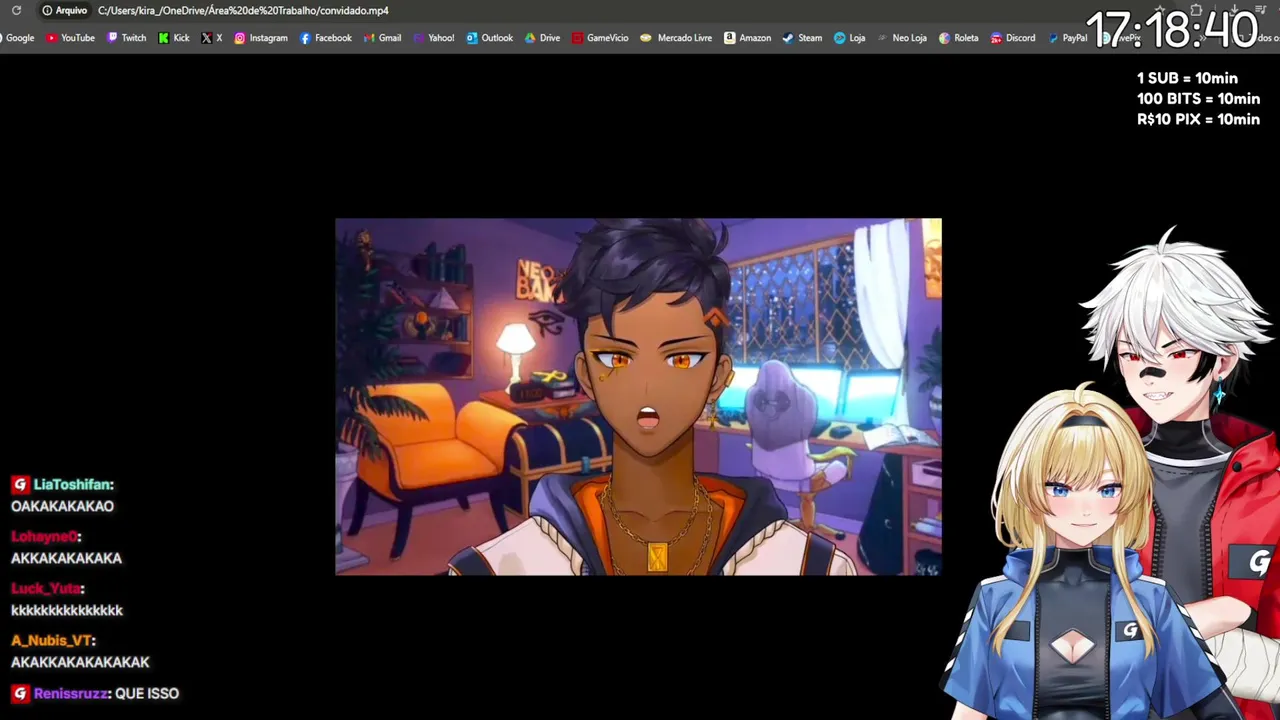Click chat message QUE ISSO

147,693
